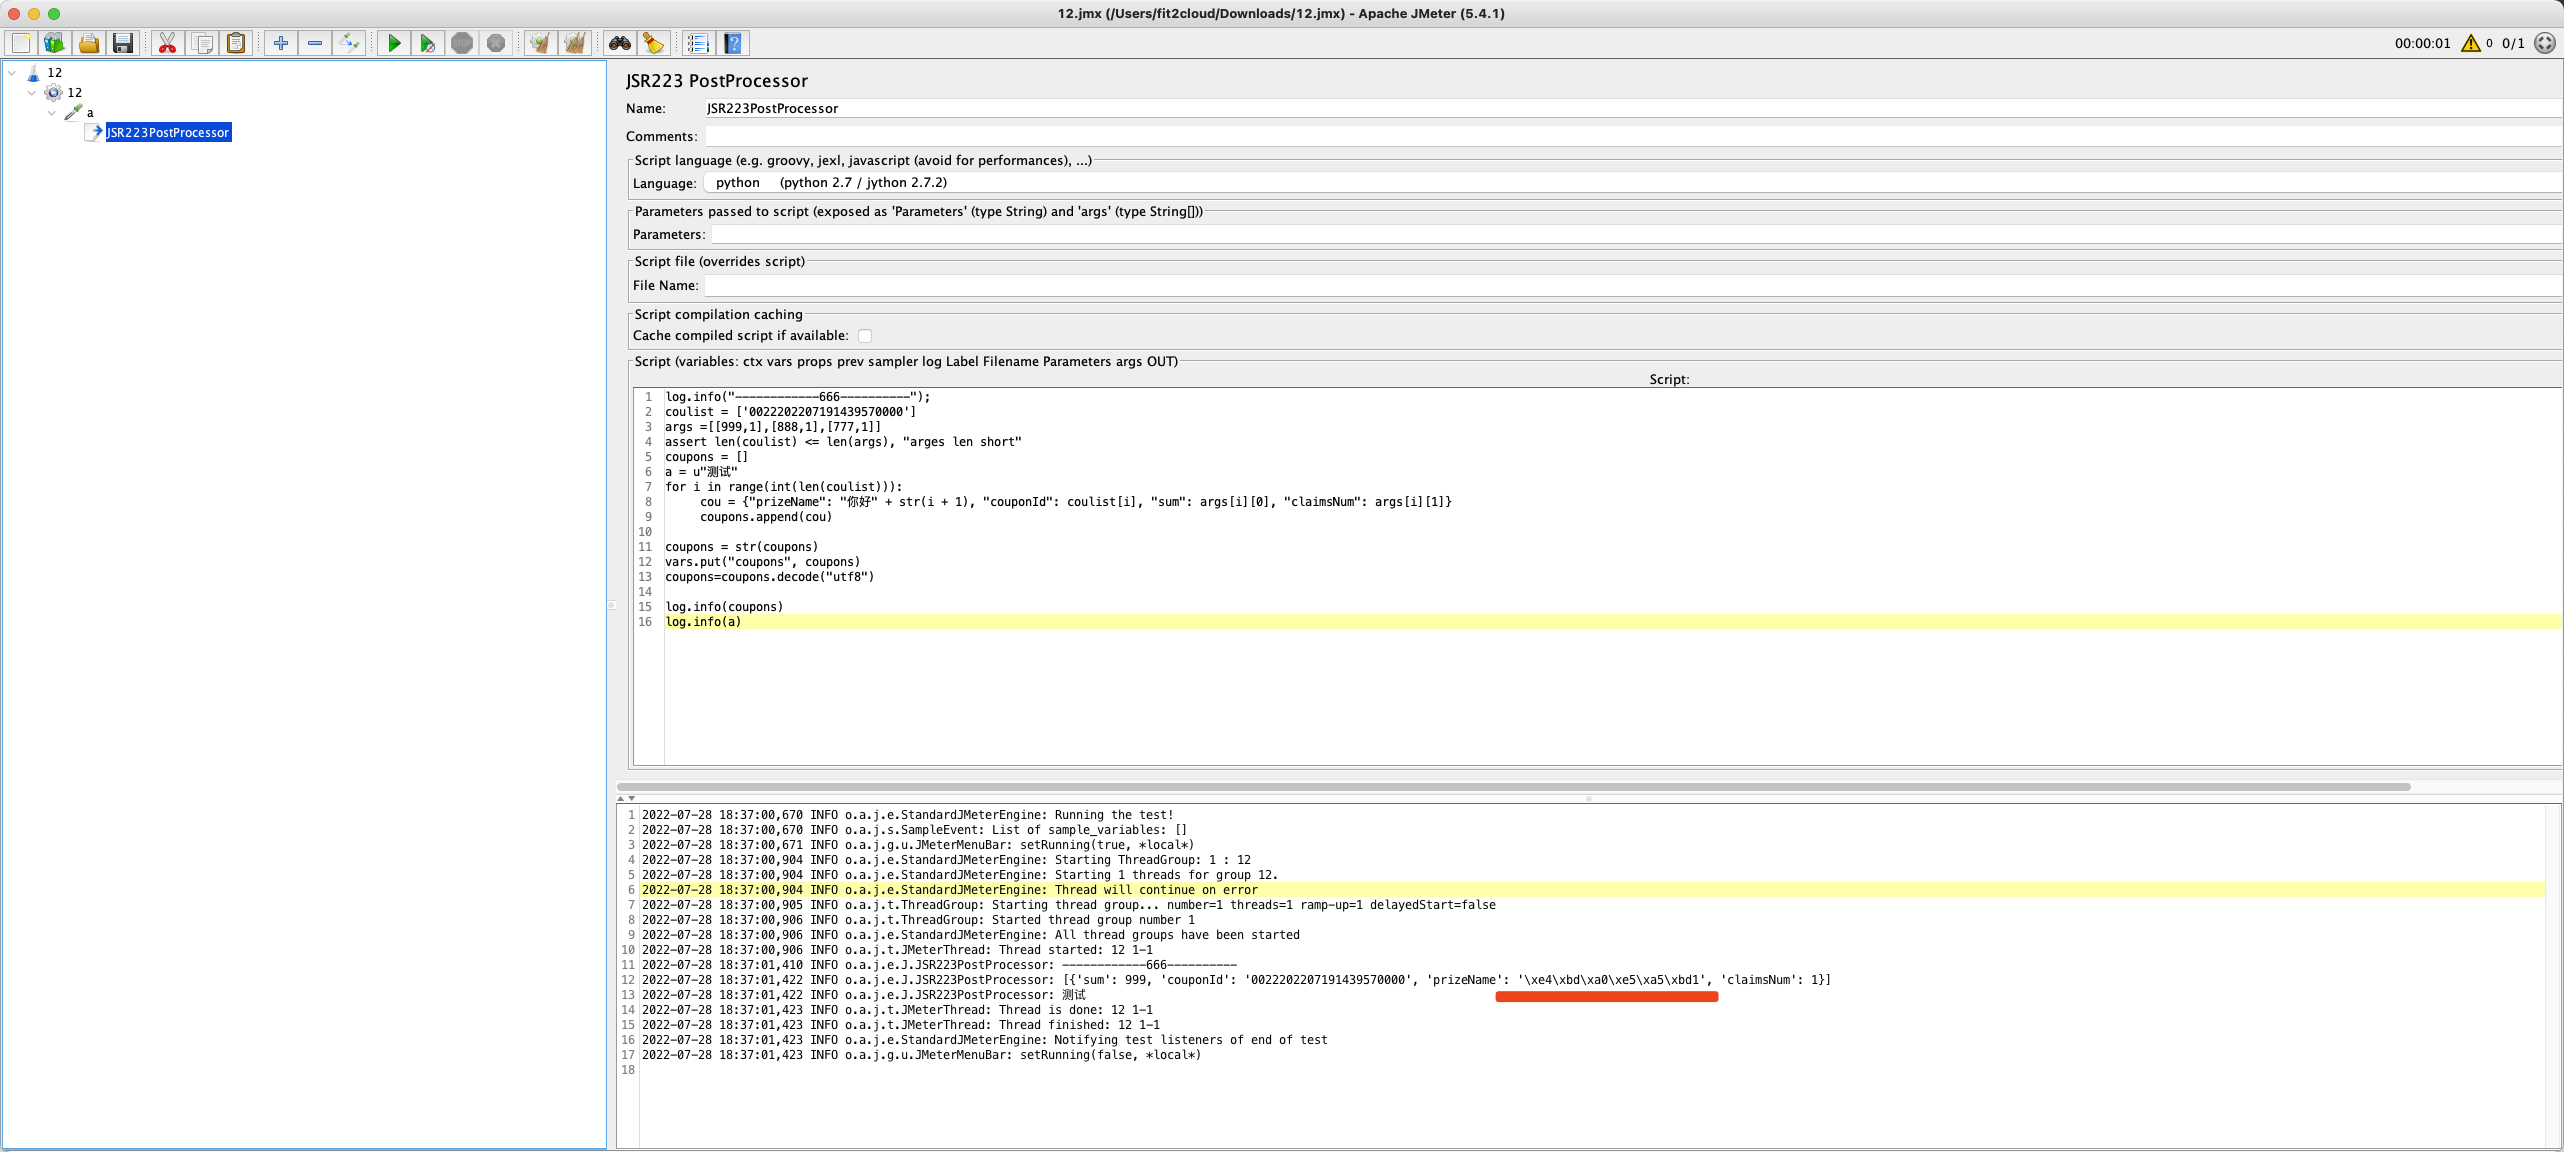
Task: Expand the tree with the plus icon
Action: click(x=281, y=43)
